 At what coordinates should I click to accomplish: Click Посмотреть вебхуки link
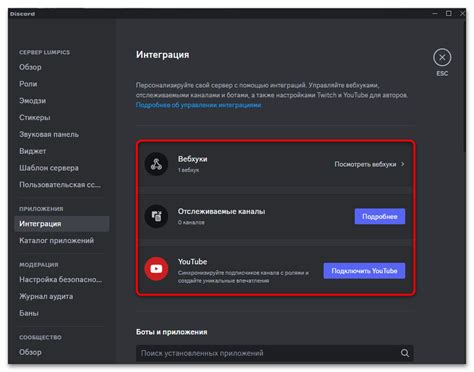365,164
